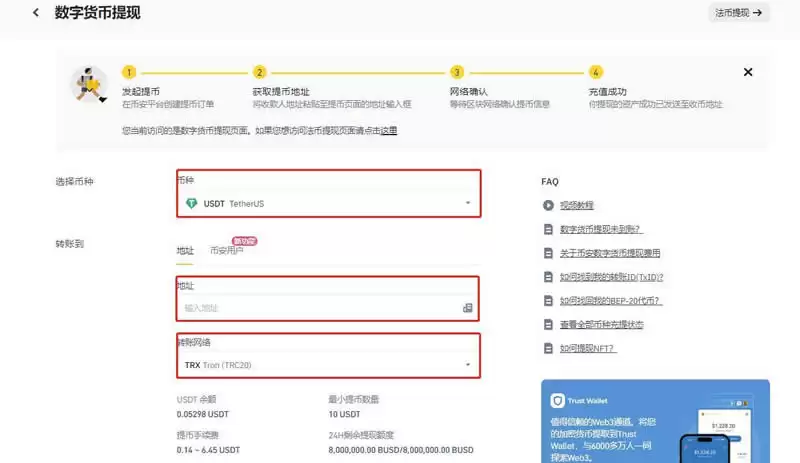The height and width of the screenshot is (463, 800).
Task: Open the 币种 USDT coin dropdown
Action: 328,203
